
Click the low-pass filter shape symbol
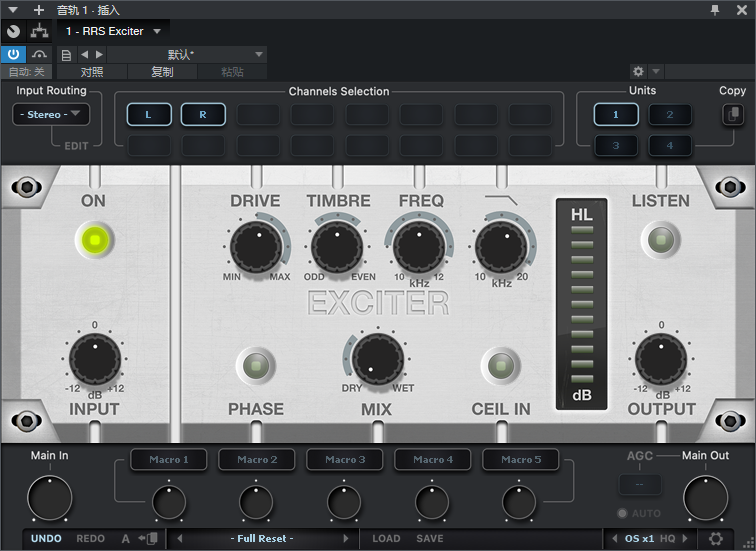(501, 200)
